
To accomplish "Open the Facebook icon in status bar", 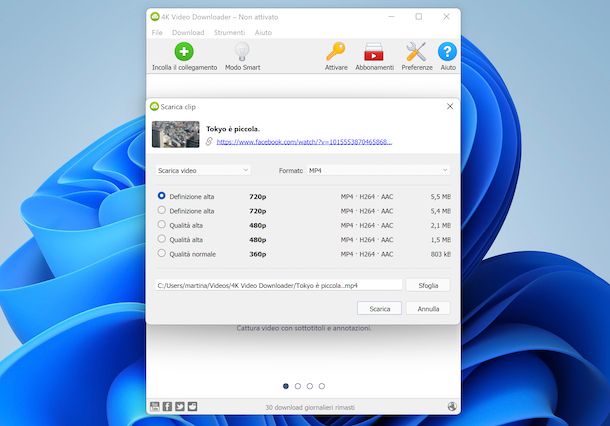I will pos(167,407).
